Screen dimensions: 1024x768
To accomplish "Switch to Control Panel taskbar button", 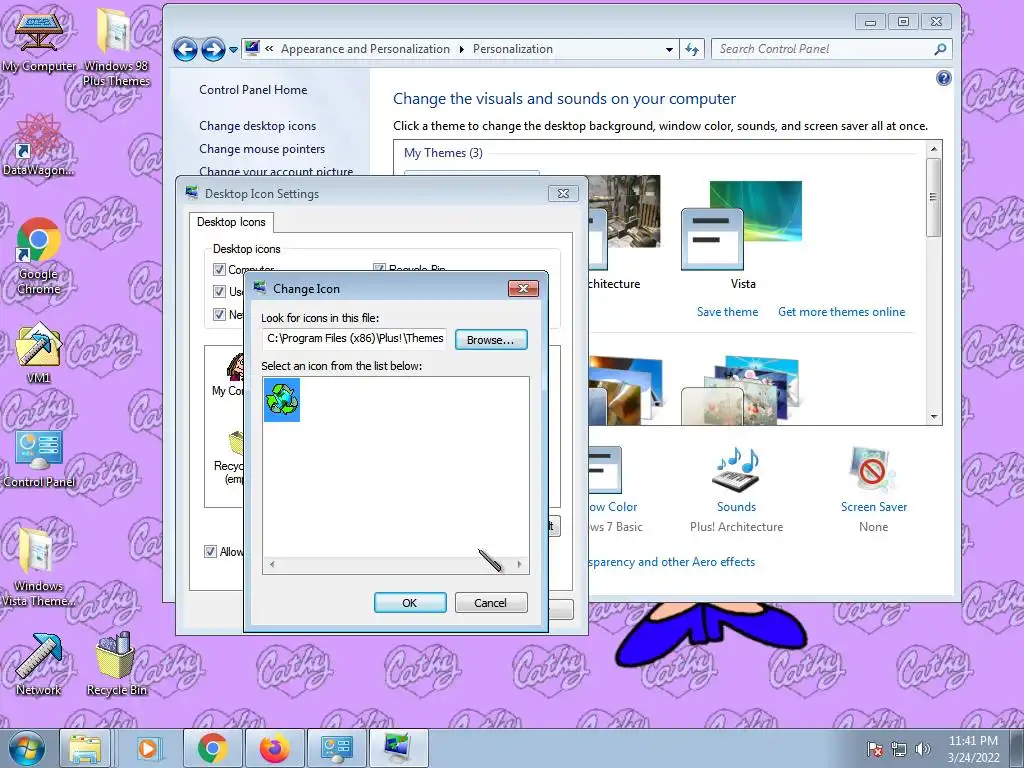I will click(336, 748).
